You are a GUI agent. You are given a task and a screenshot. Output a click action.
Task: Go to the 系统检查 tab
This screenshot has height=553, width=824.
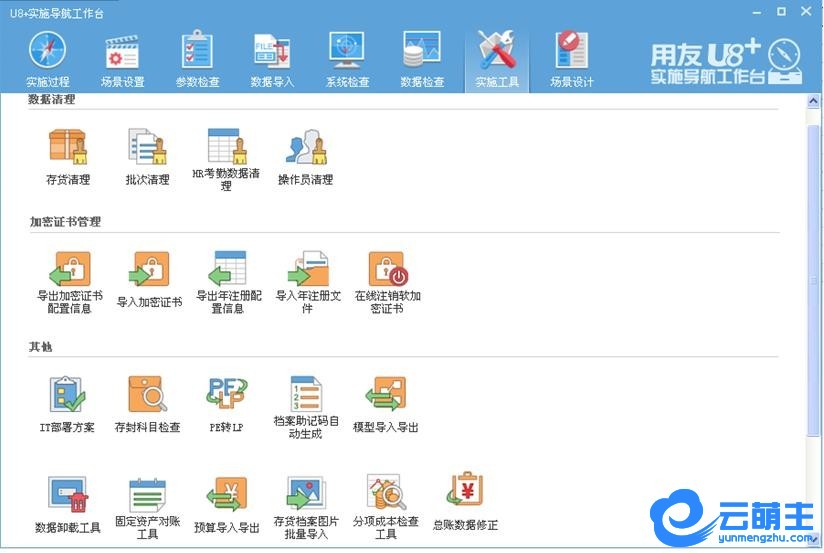click(347, 59)
